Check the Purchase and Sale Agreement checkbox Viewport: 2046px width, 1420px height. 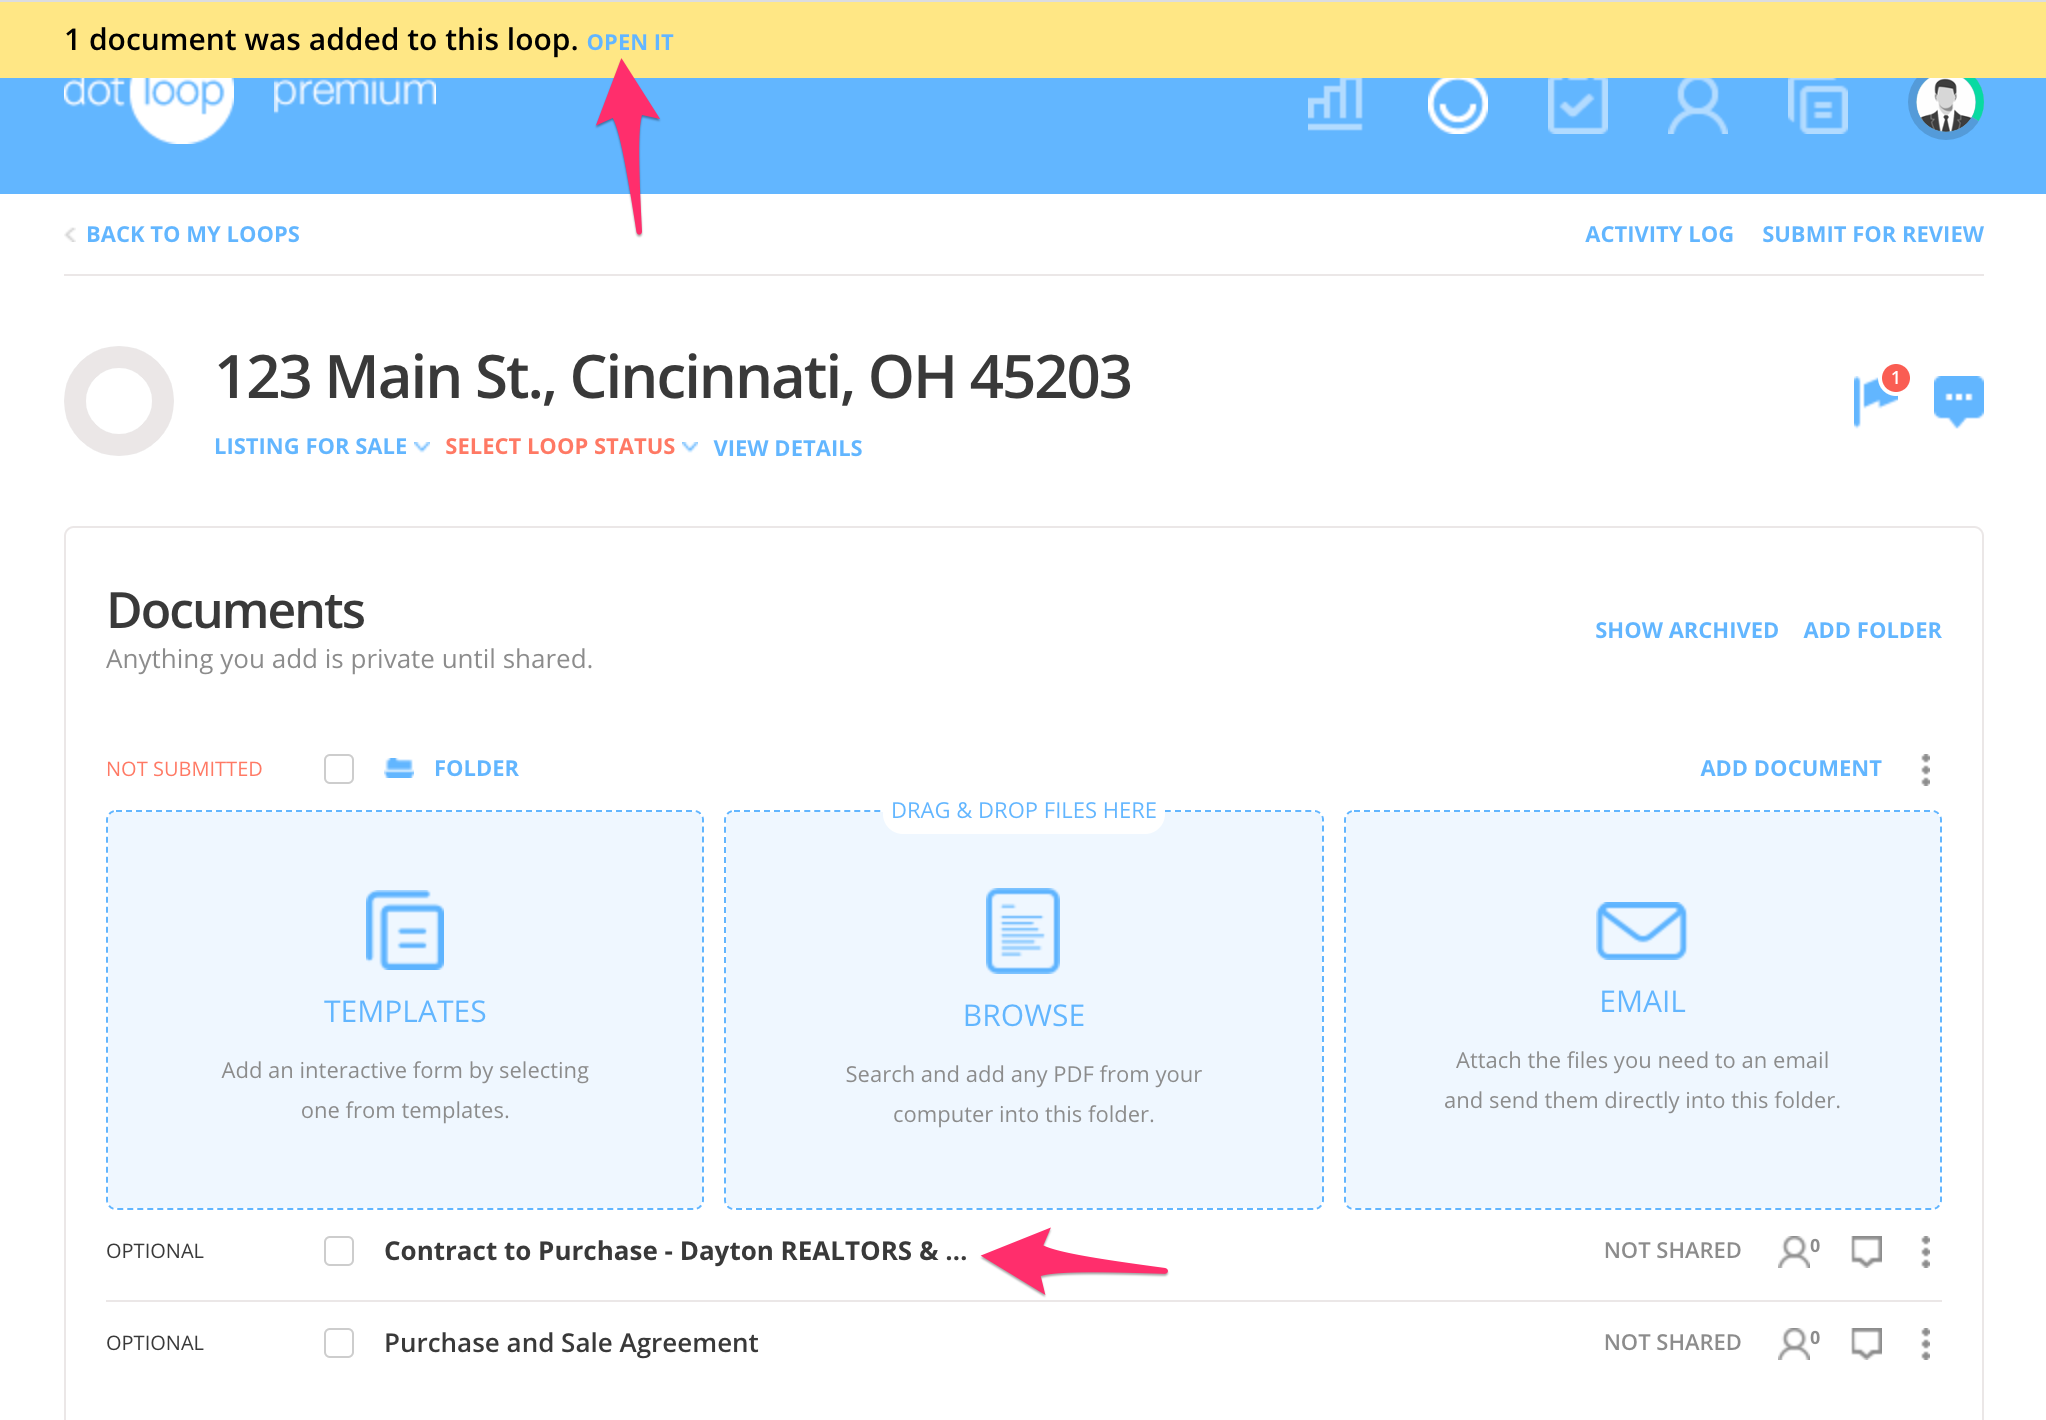click(x=339, y=1342)
